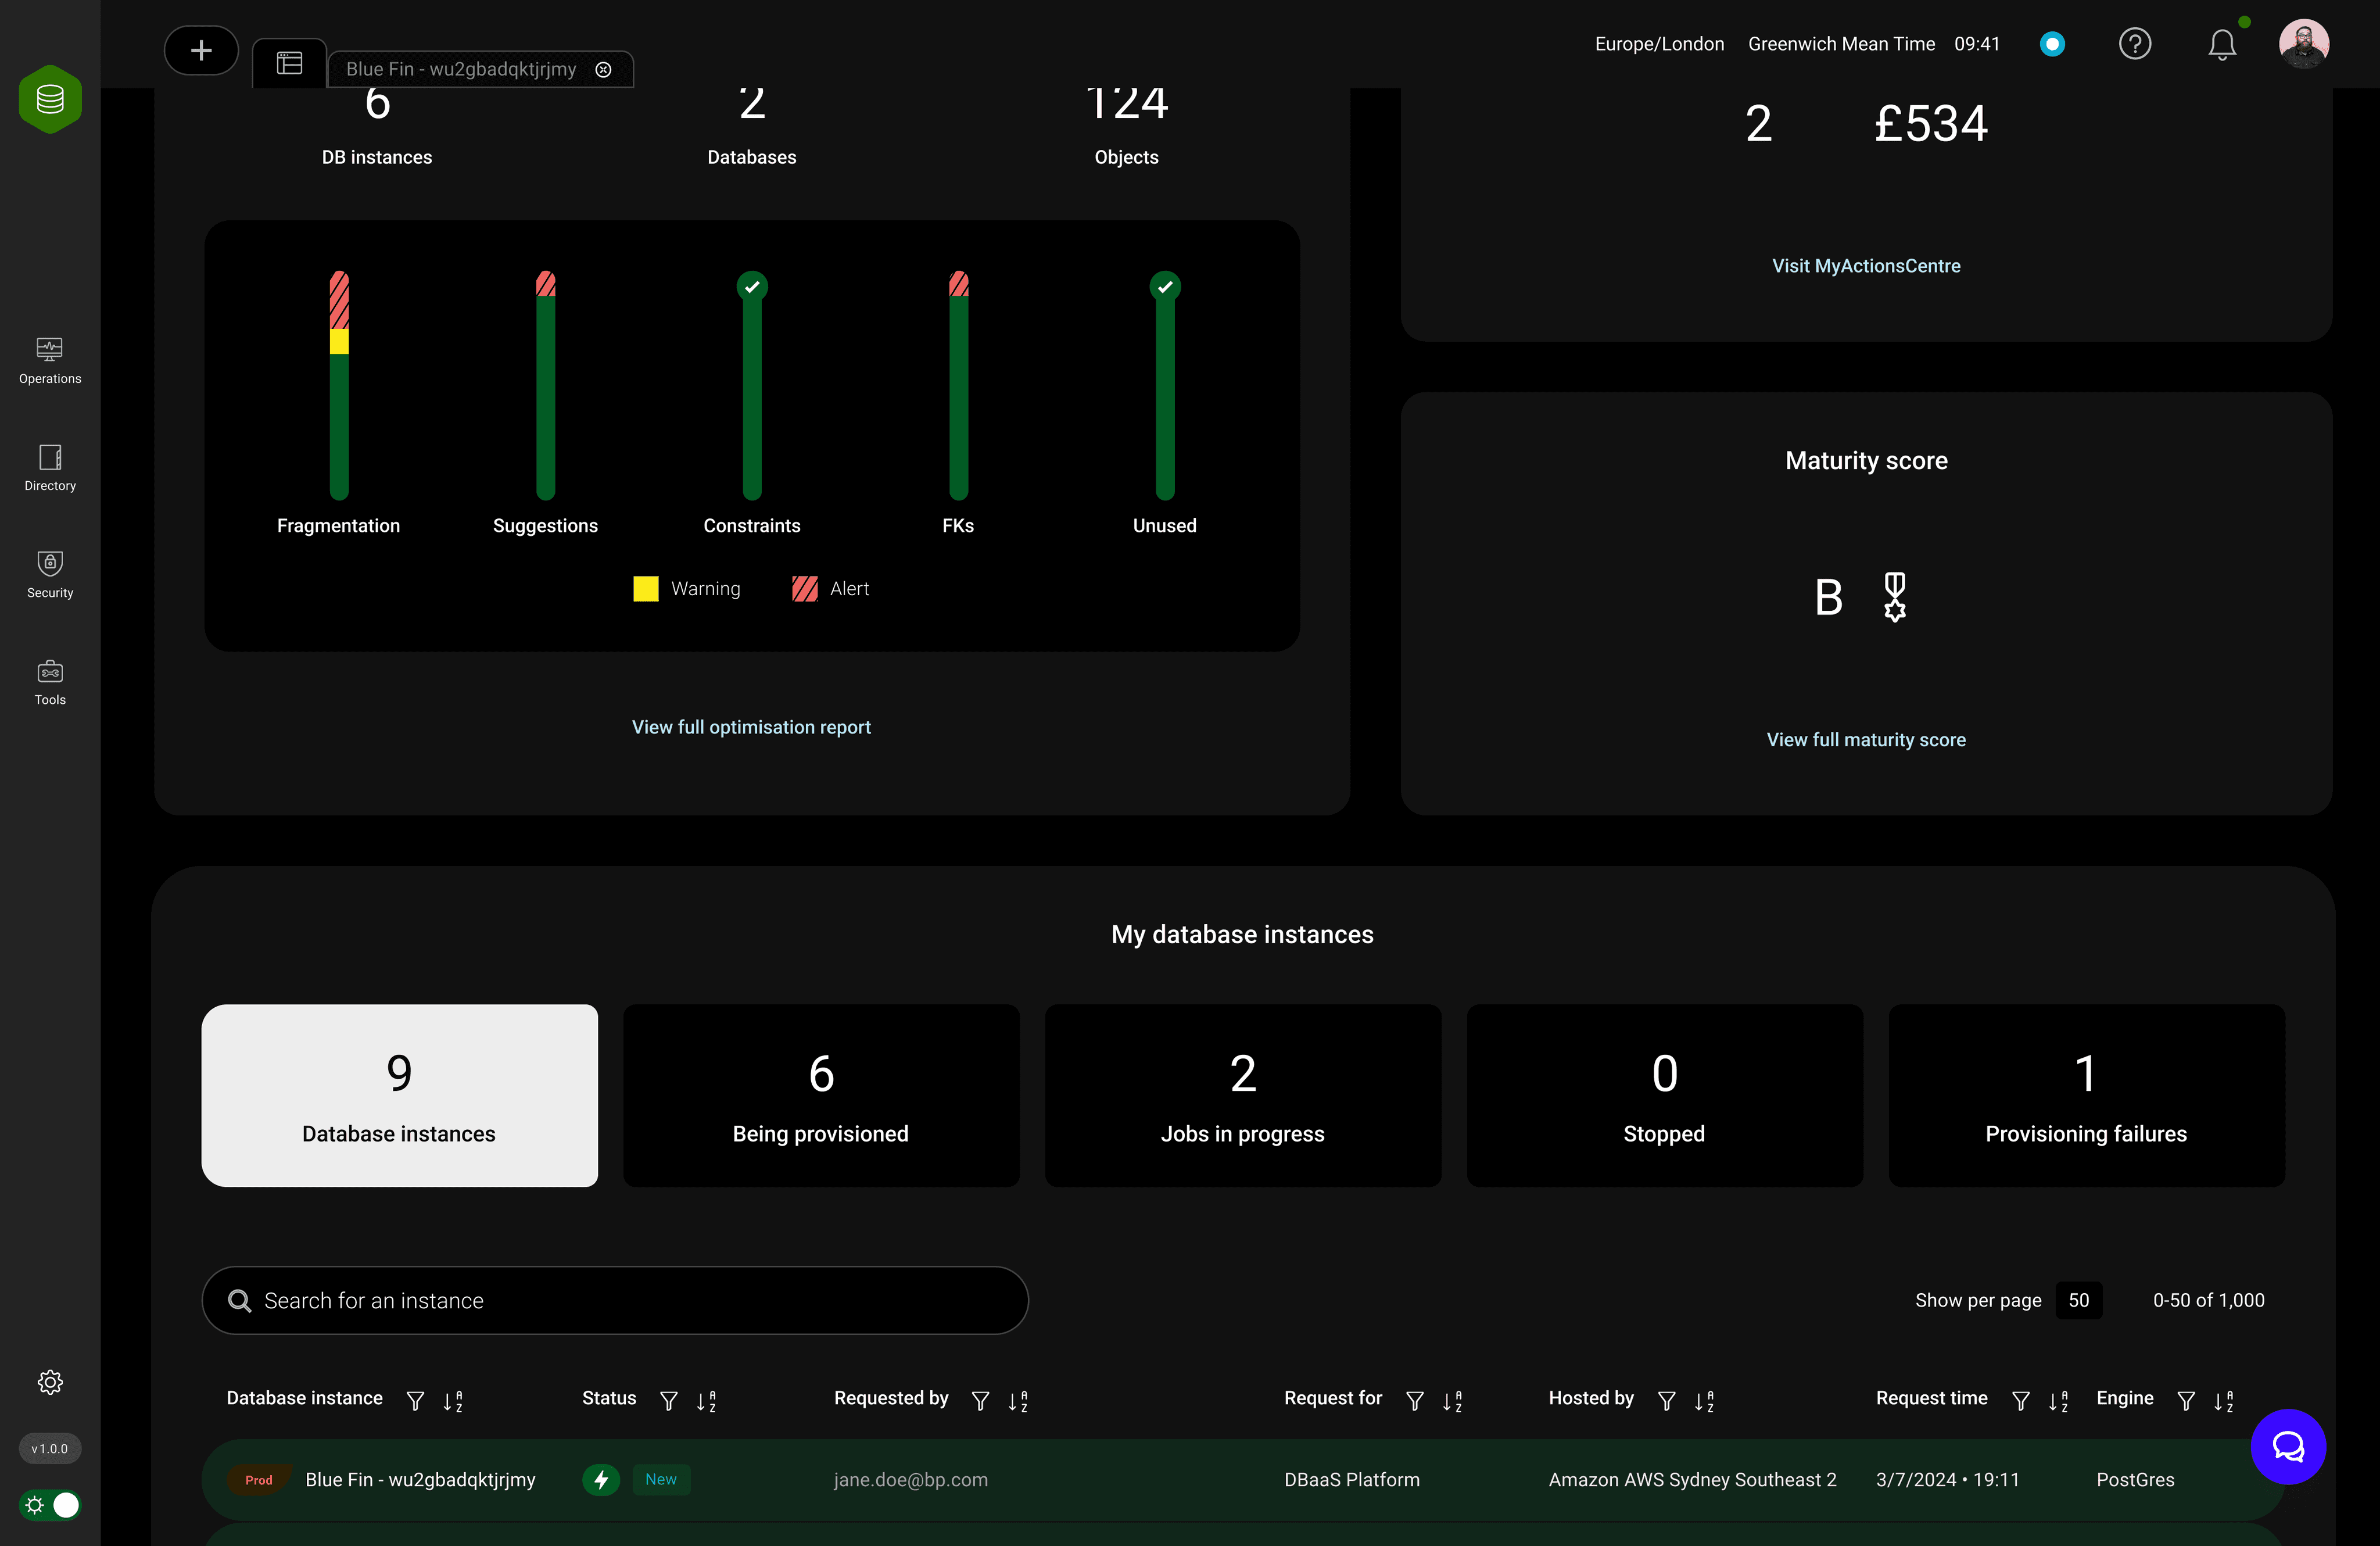Click Visit MyActionsCentre link
This screenshot has height=1546, width=2380.
click(x=1865, y=266)
